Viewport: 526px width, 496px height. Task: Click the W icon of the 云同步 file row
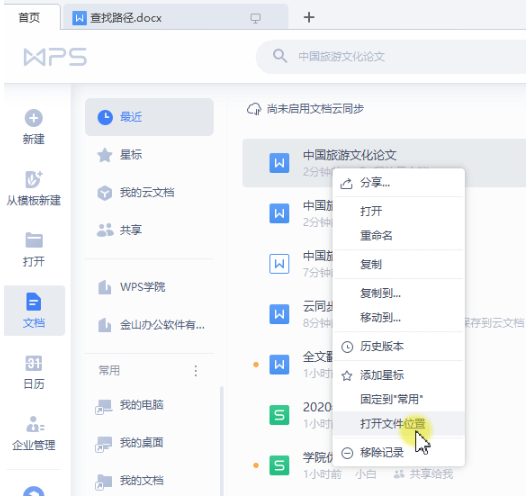tap(279, 314)
